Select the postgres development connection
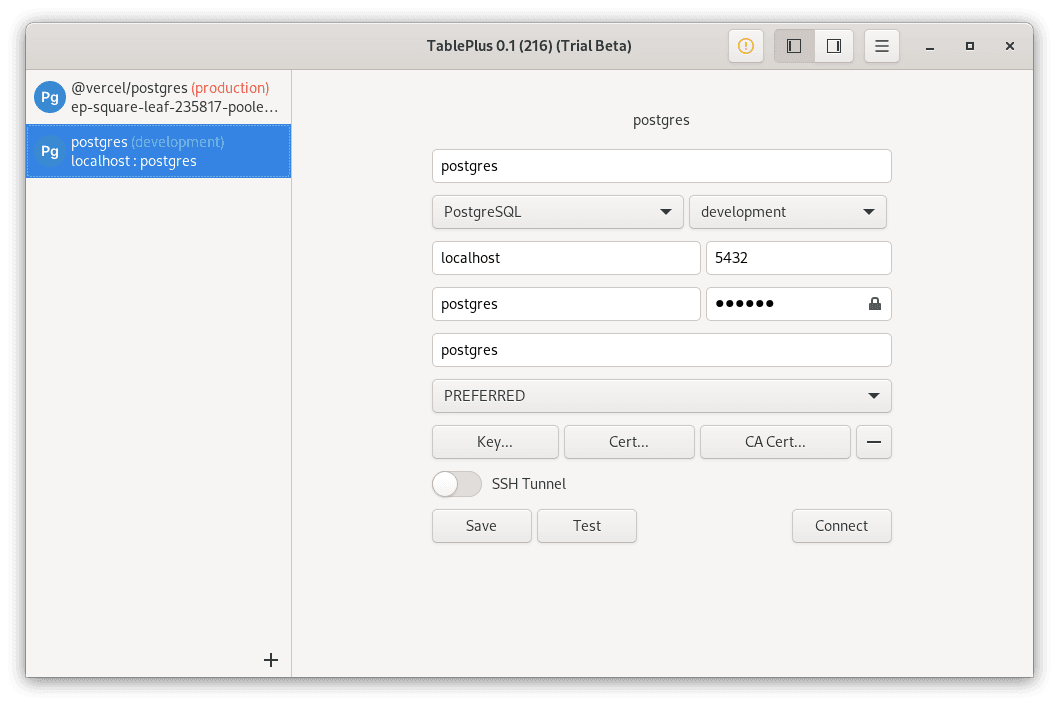Screen dimensions: 1059x706 (160, 151)
